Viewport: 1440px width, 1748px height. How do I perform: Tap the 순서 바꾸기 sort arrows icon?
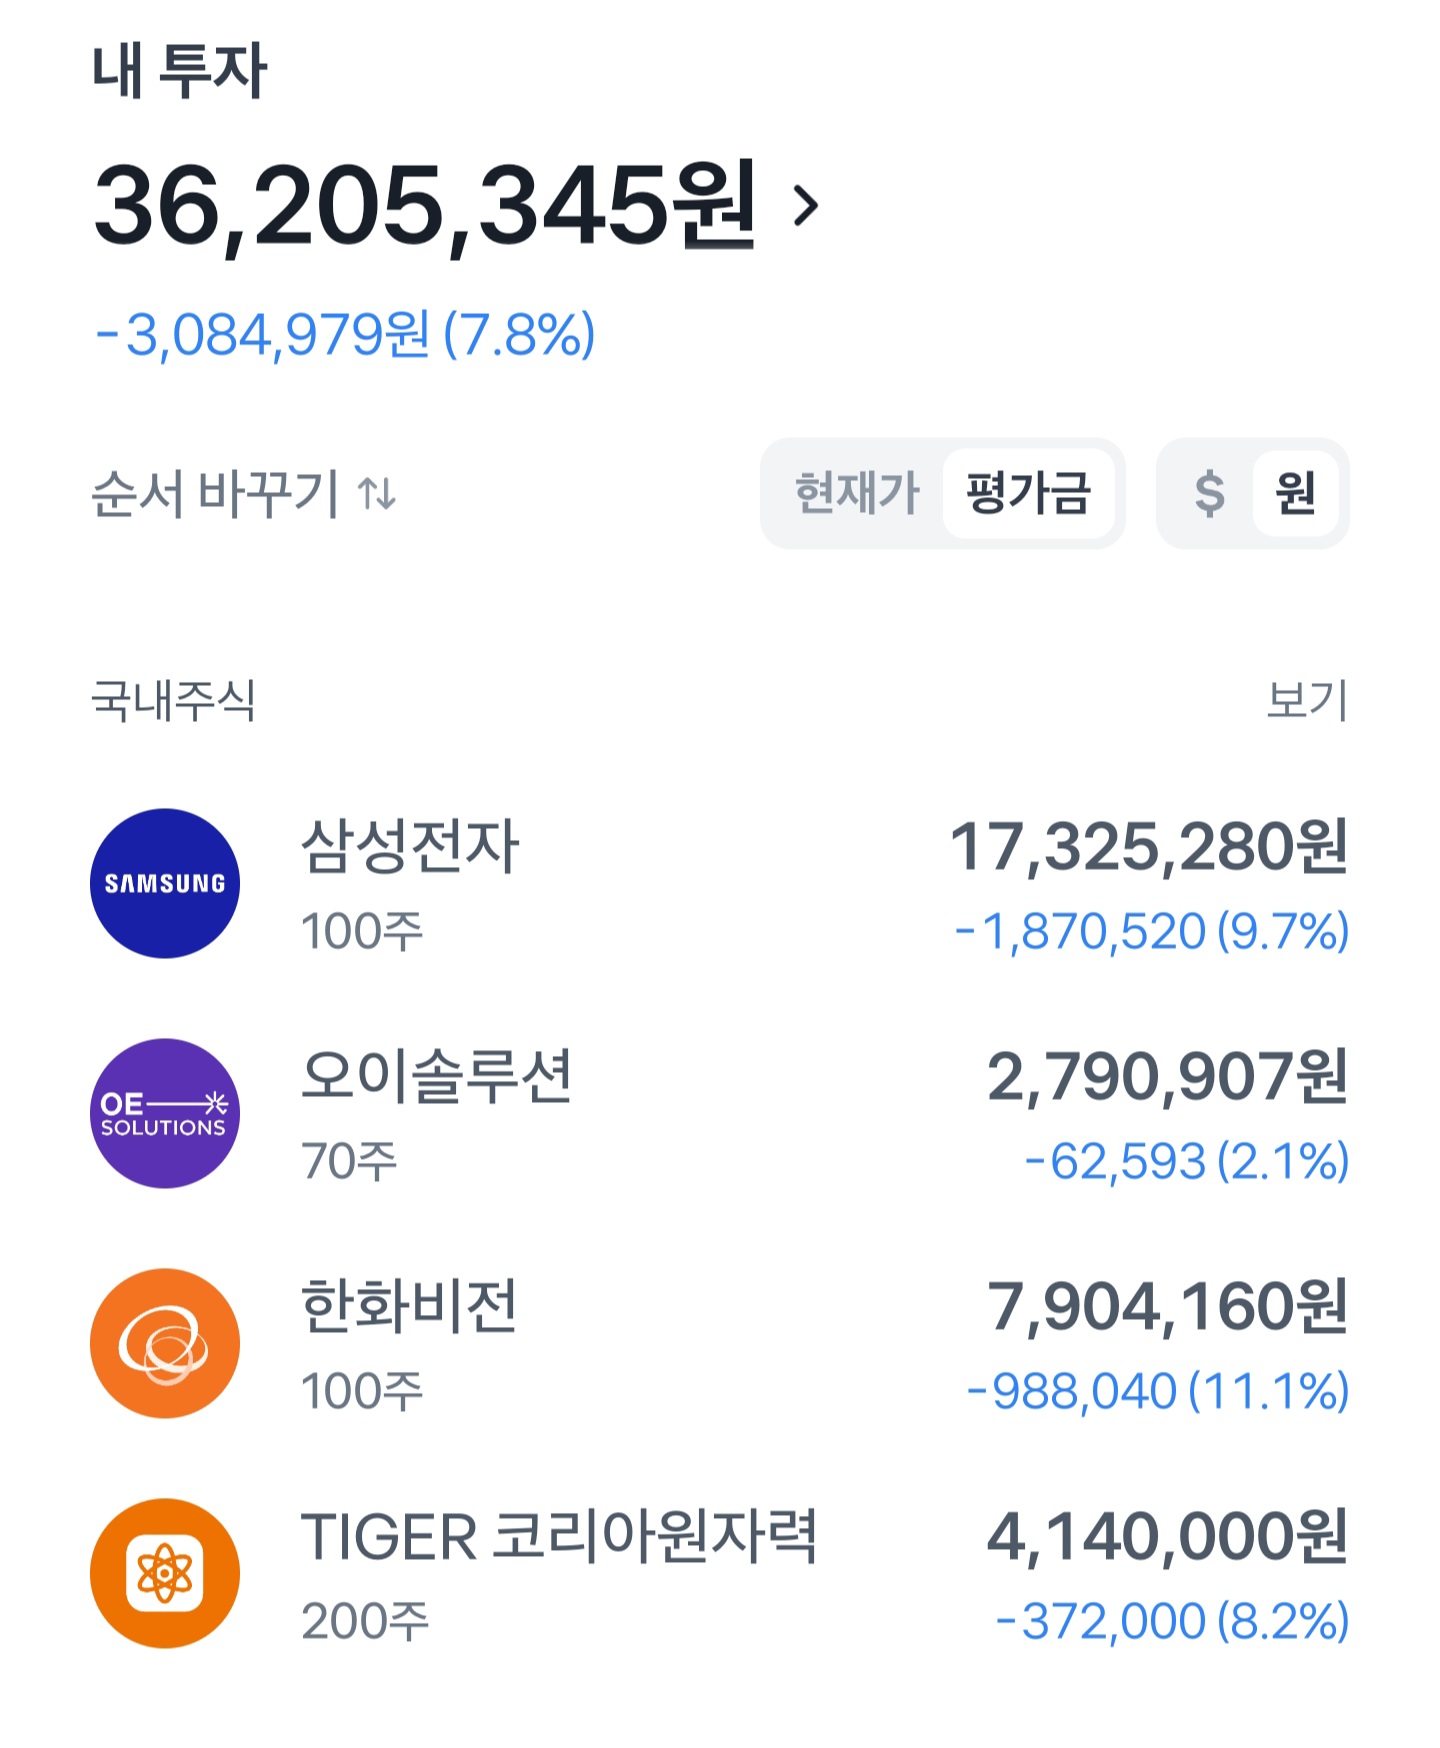(377, 493)
